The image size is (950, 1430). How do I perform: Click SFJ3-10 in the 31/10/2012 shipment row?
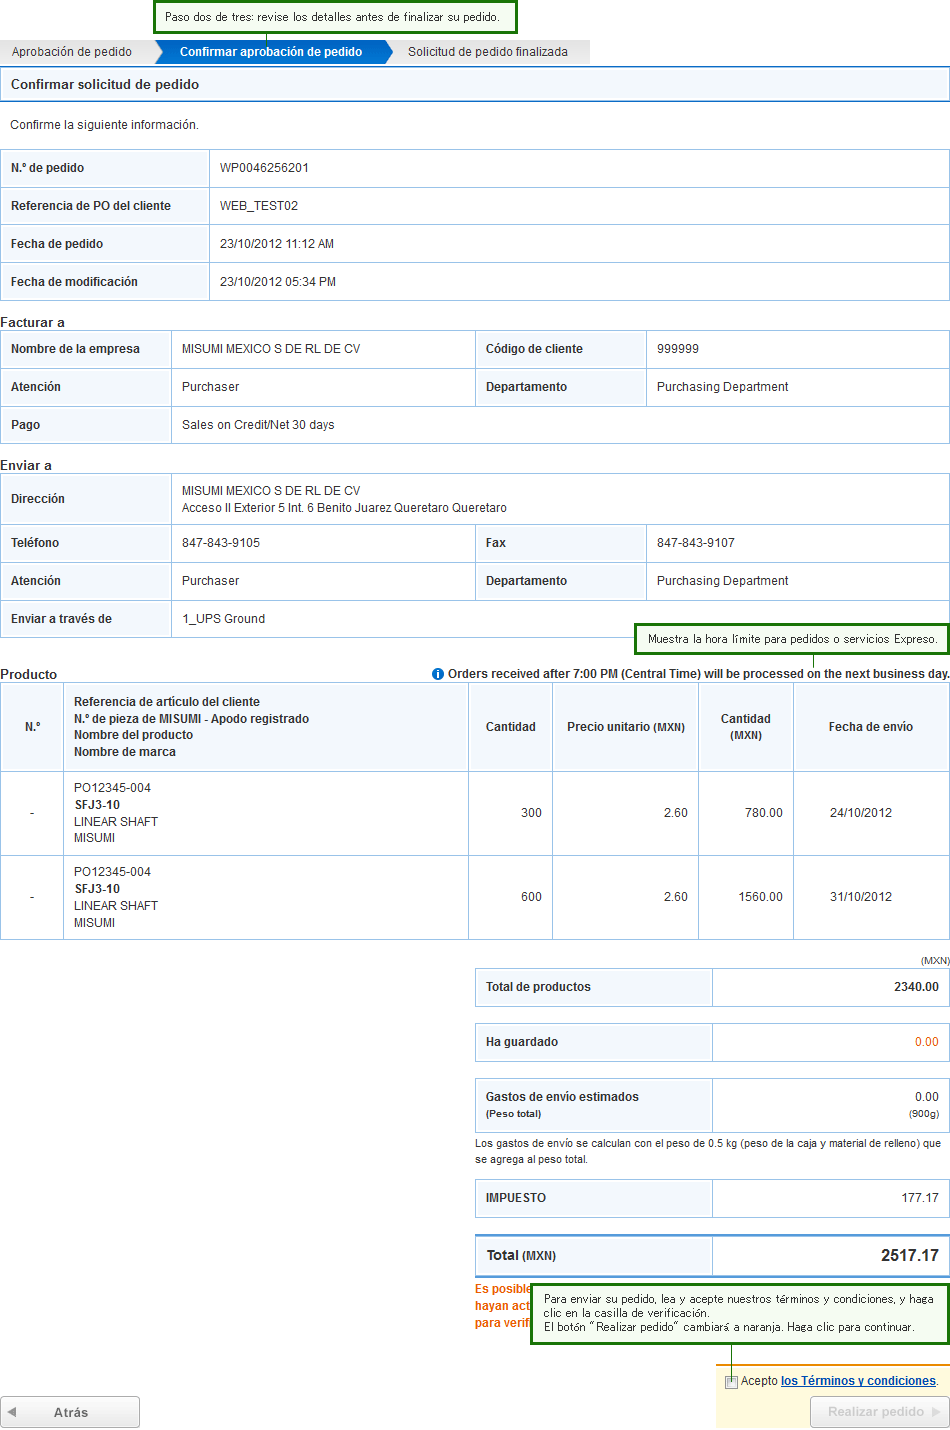[x=97, y=889]
